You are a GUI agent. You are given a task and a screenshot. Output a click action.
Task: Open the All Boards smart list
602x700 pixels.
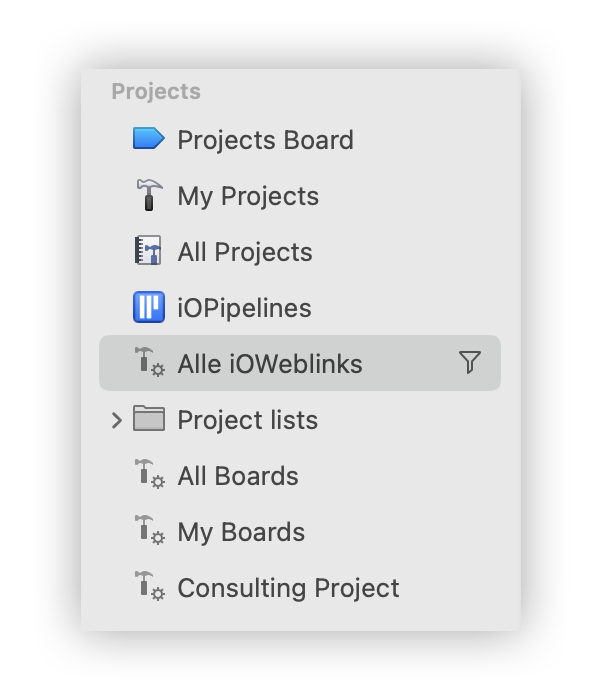pyautogui.click(x=238, y=476)
